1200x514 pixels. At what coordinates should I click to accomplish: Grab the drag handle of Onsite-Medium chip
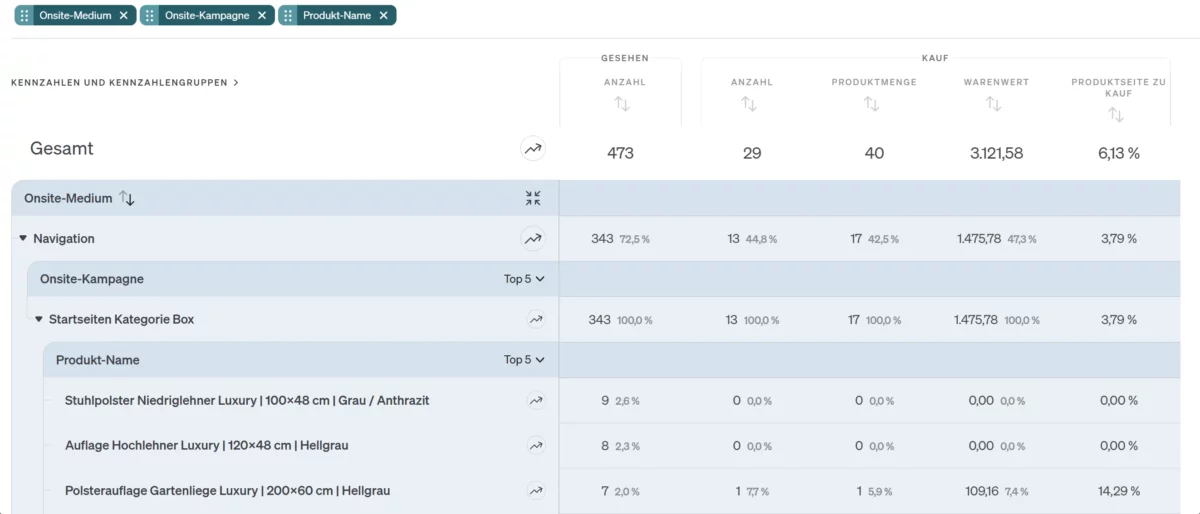25,15
